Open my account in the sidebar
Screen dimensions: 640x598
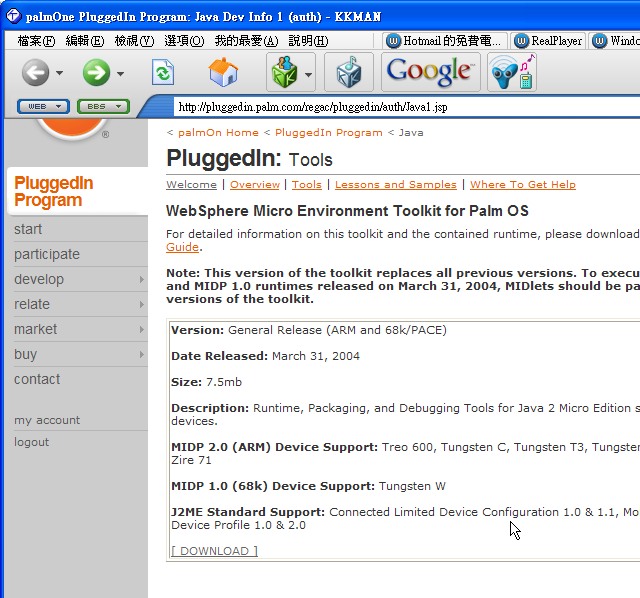(x=47, y=420)
